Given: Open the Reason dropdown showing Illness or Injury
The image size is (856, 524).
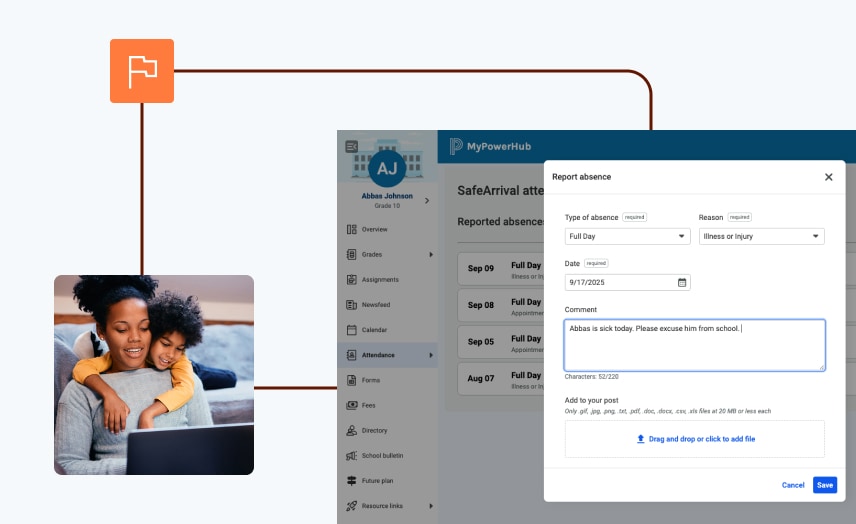Looking at the screenshot, I should 762,236.
